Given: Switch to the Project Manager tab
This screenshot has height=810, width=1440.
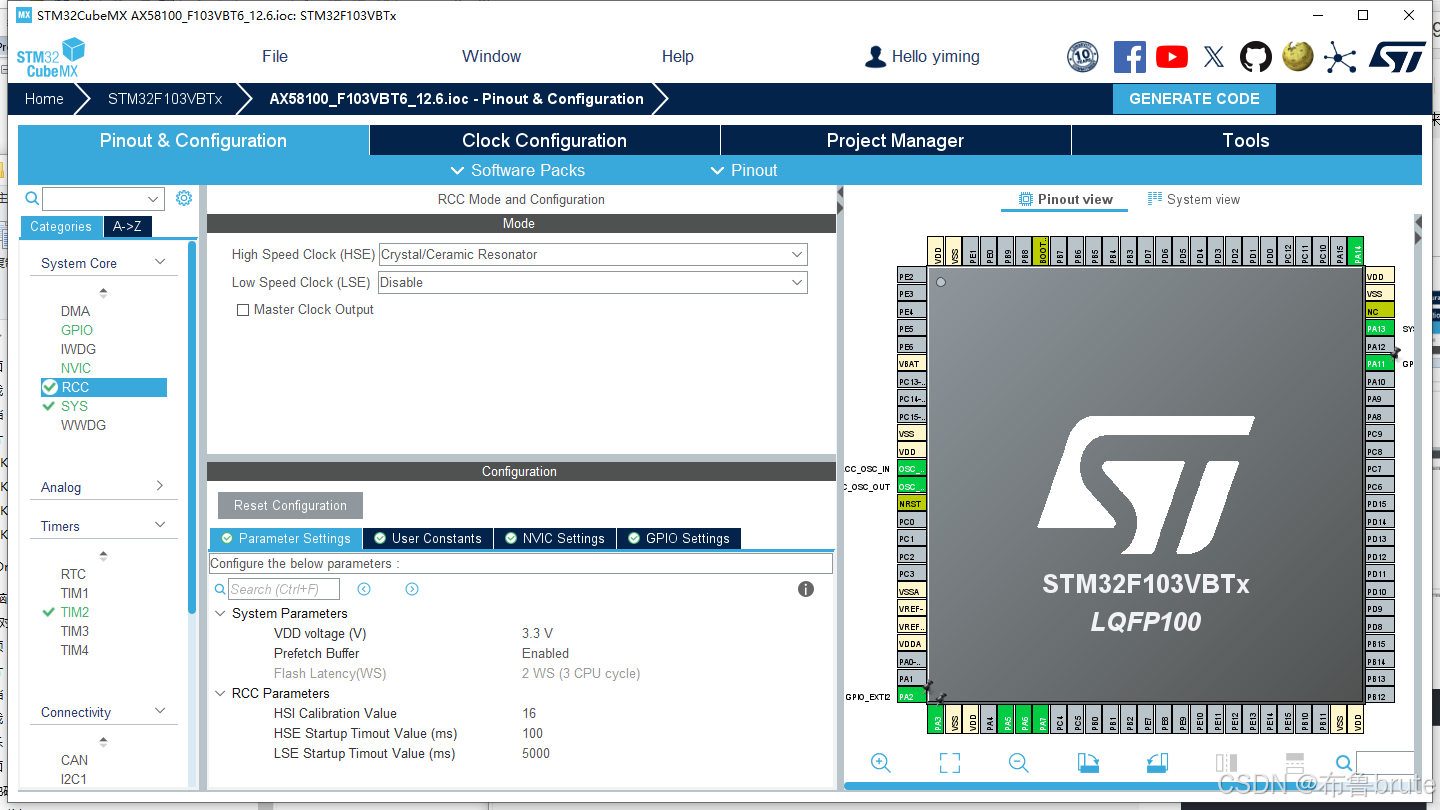Looking at the screenshot, I should pyautogui.click(x=895, y=140).
